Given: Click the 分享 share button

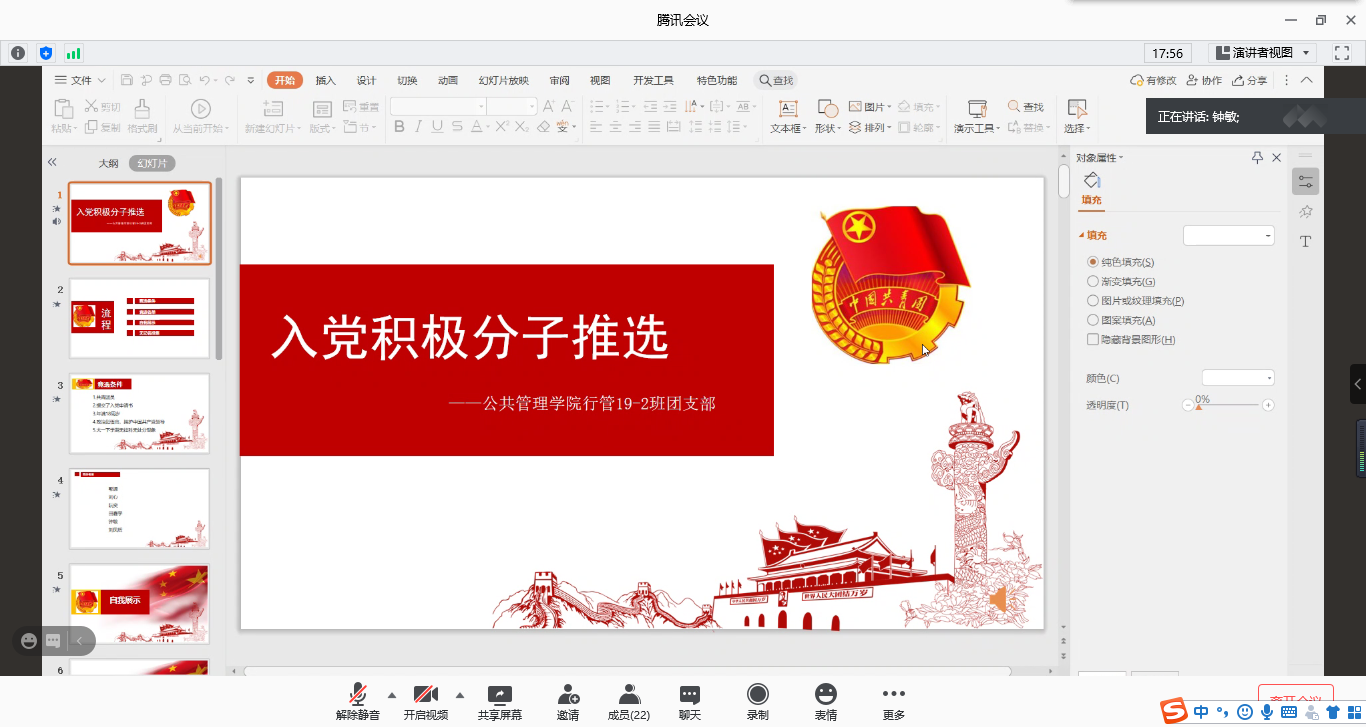Looking at the screenshot, I should click(x=1250, y=81).
